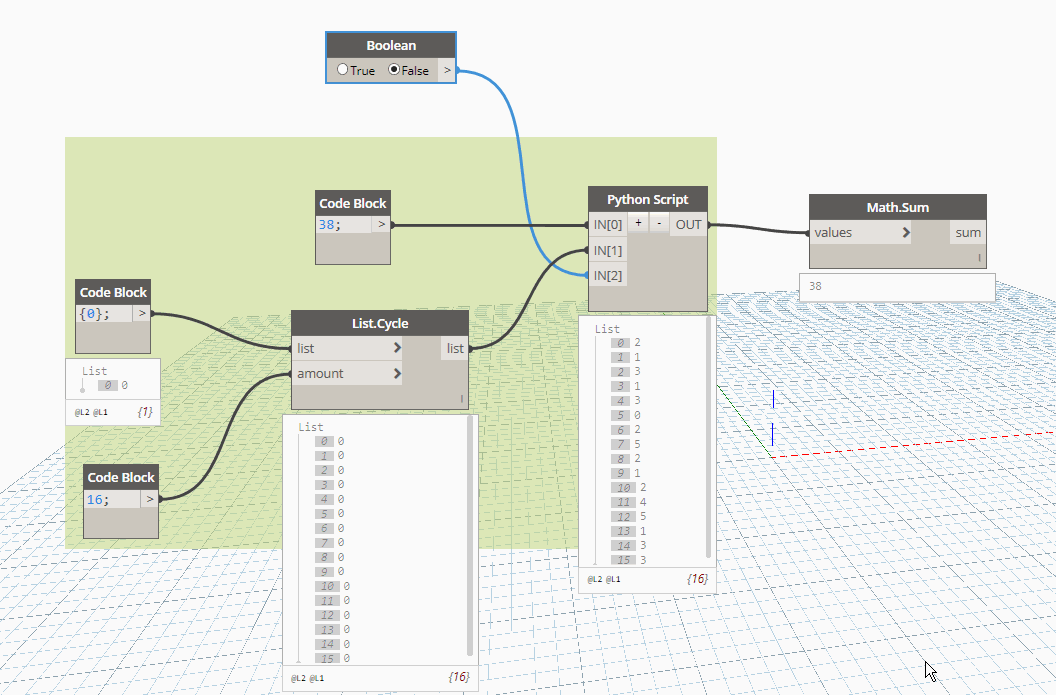Click index 12 row in Python Script output list
This screenshot has width=1056, height=695.
pos(629,517)
